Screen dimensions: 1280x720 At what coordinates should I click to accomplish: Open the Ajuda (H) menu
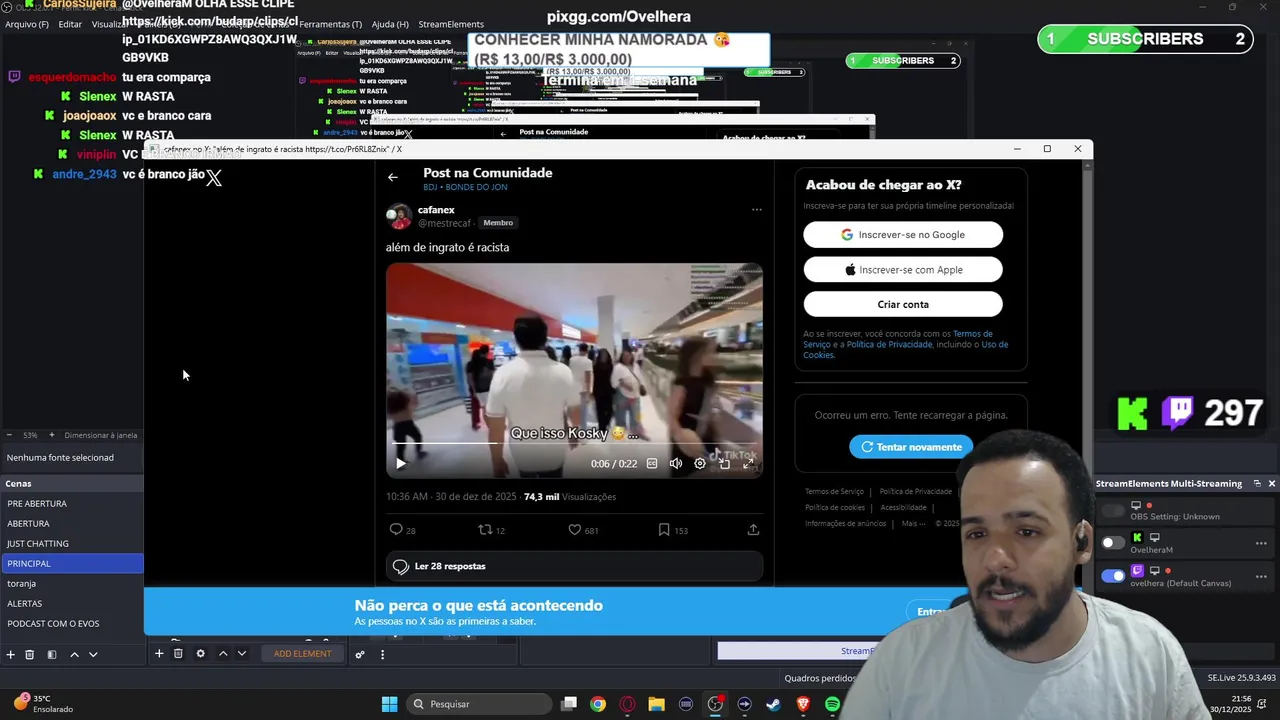390,24
